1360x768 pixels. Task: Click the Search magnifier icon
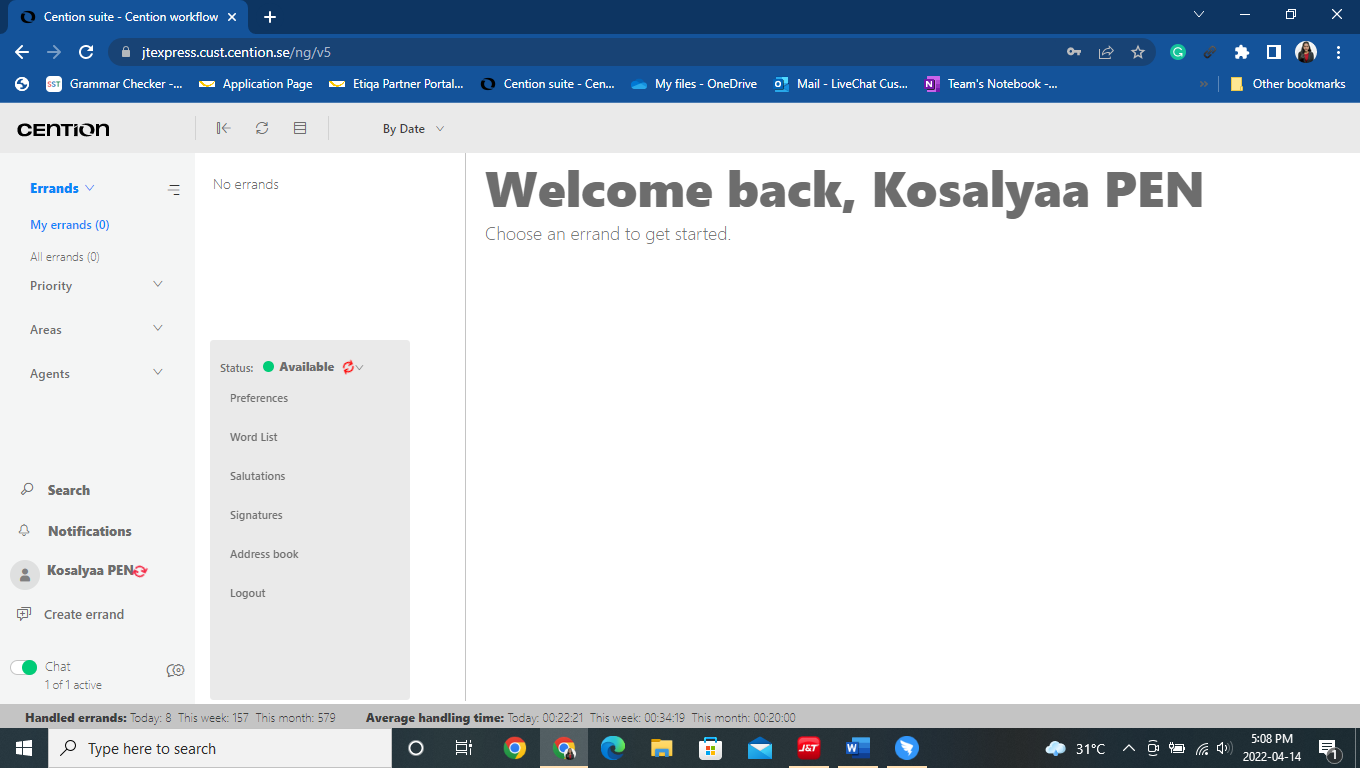click(x=27, y=490)
